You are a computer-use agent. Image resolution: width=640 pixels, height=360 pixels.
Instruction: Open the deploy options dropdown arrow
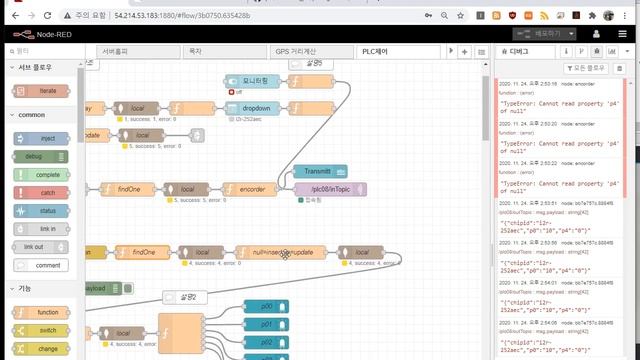(571, 34)
